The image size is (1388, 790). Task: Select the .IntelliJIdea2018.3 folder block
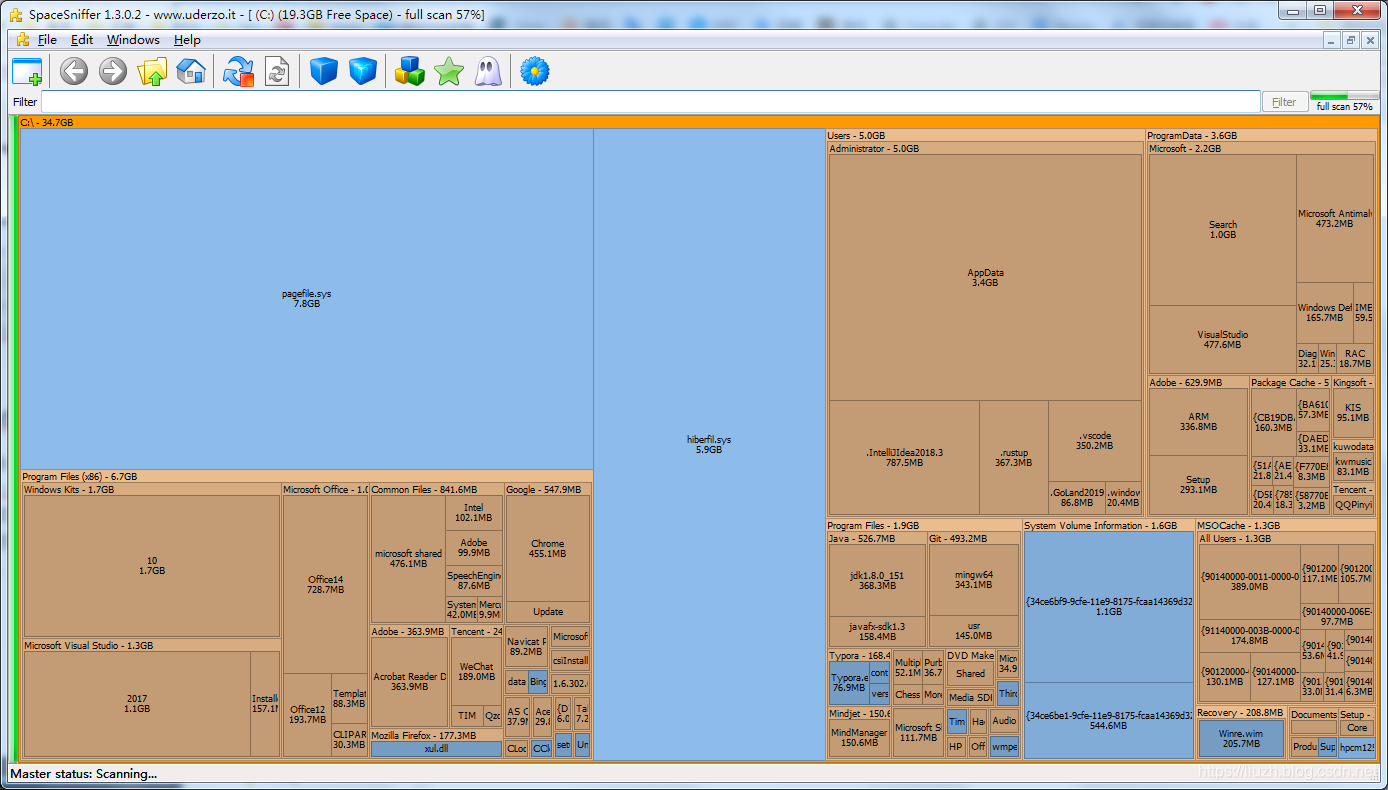904,457
